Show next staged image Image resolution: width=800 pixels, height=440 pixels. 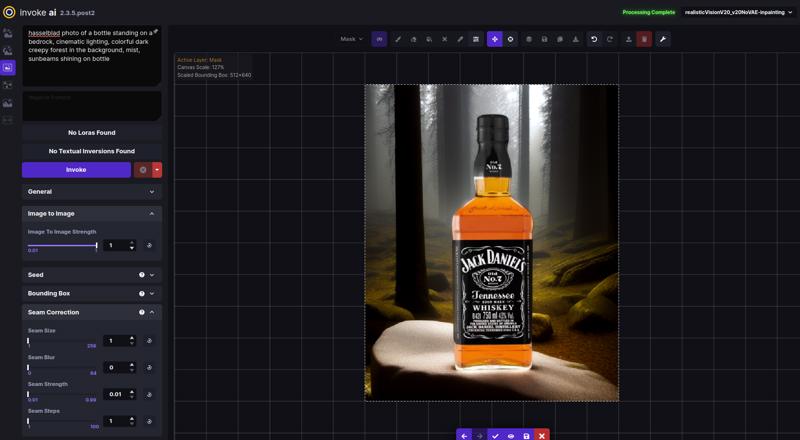479,435
